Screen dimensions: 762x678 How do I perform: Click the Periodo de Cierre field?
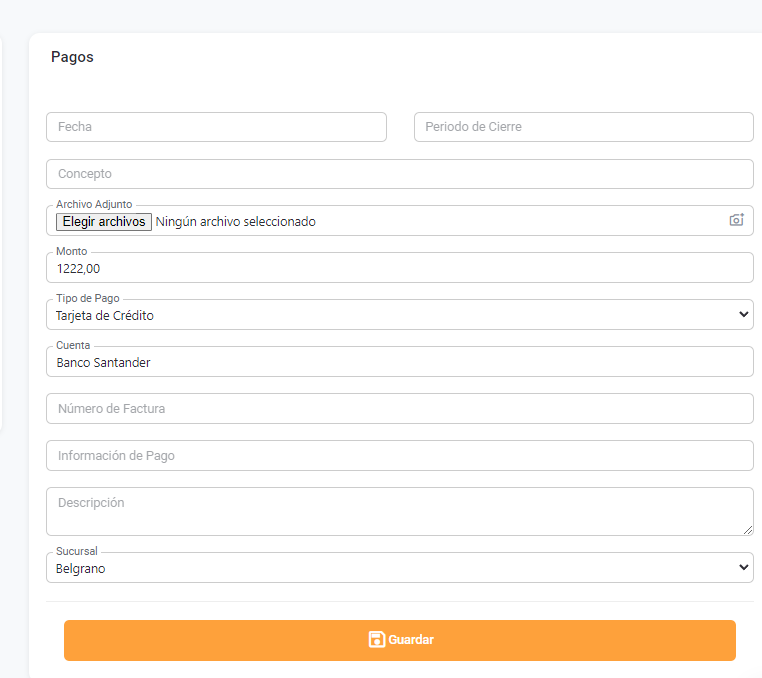pos(583,127)
